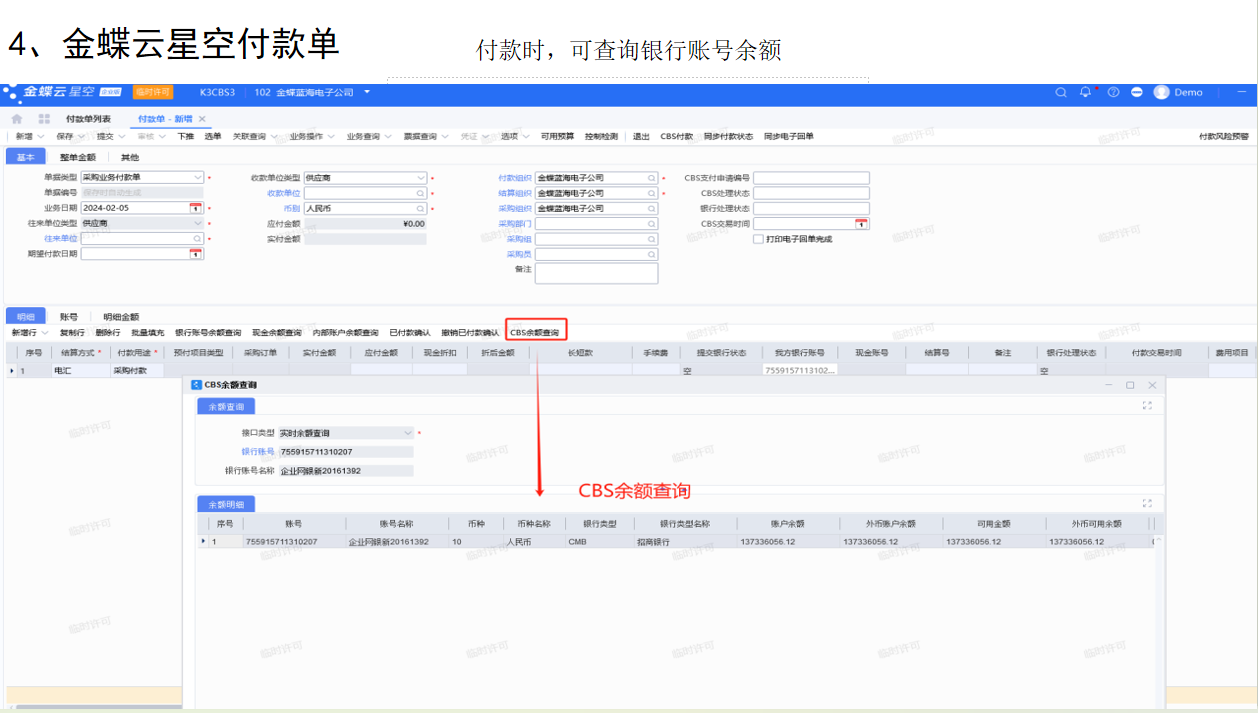Click the search magnifier in the top bar
1258x713 pixels.
[1061, 92]
